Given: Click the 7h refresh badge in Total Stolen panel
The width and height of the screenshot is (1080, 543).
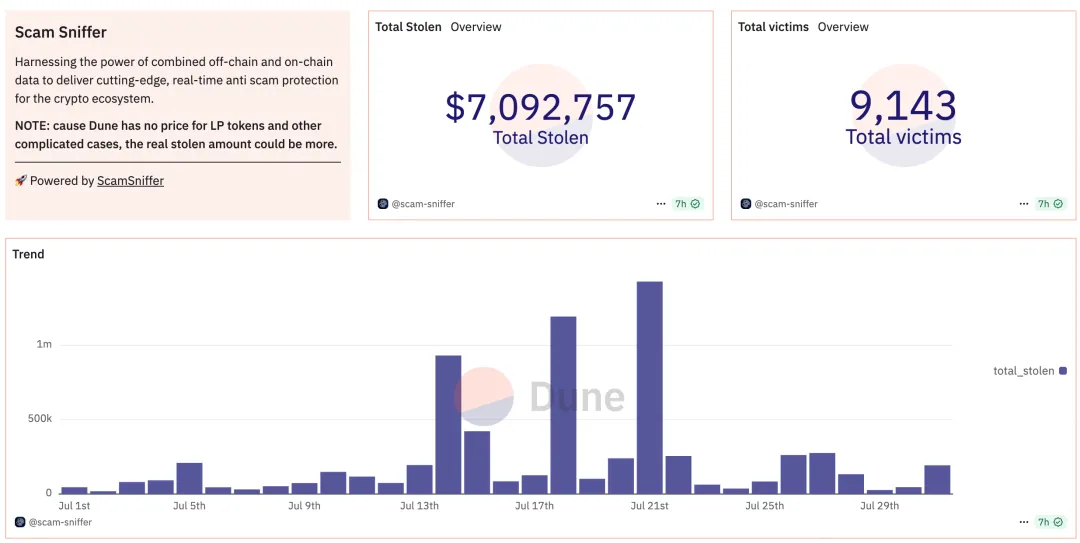Looking at the screenshot, I should click(688, 204).
